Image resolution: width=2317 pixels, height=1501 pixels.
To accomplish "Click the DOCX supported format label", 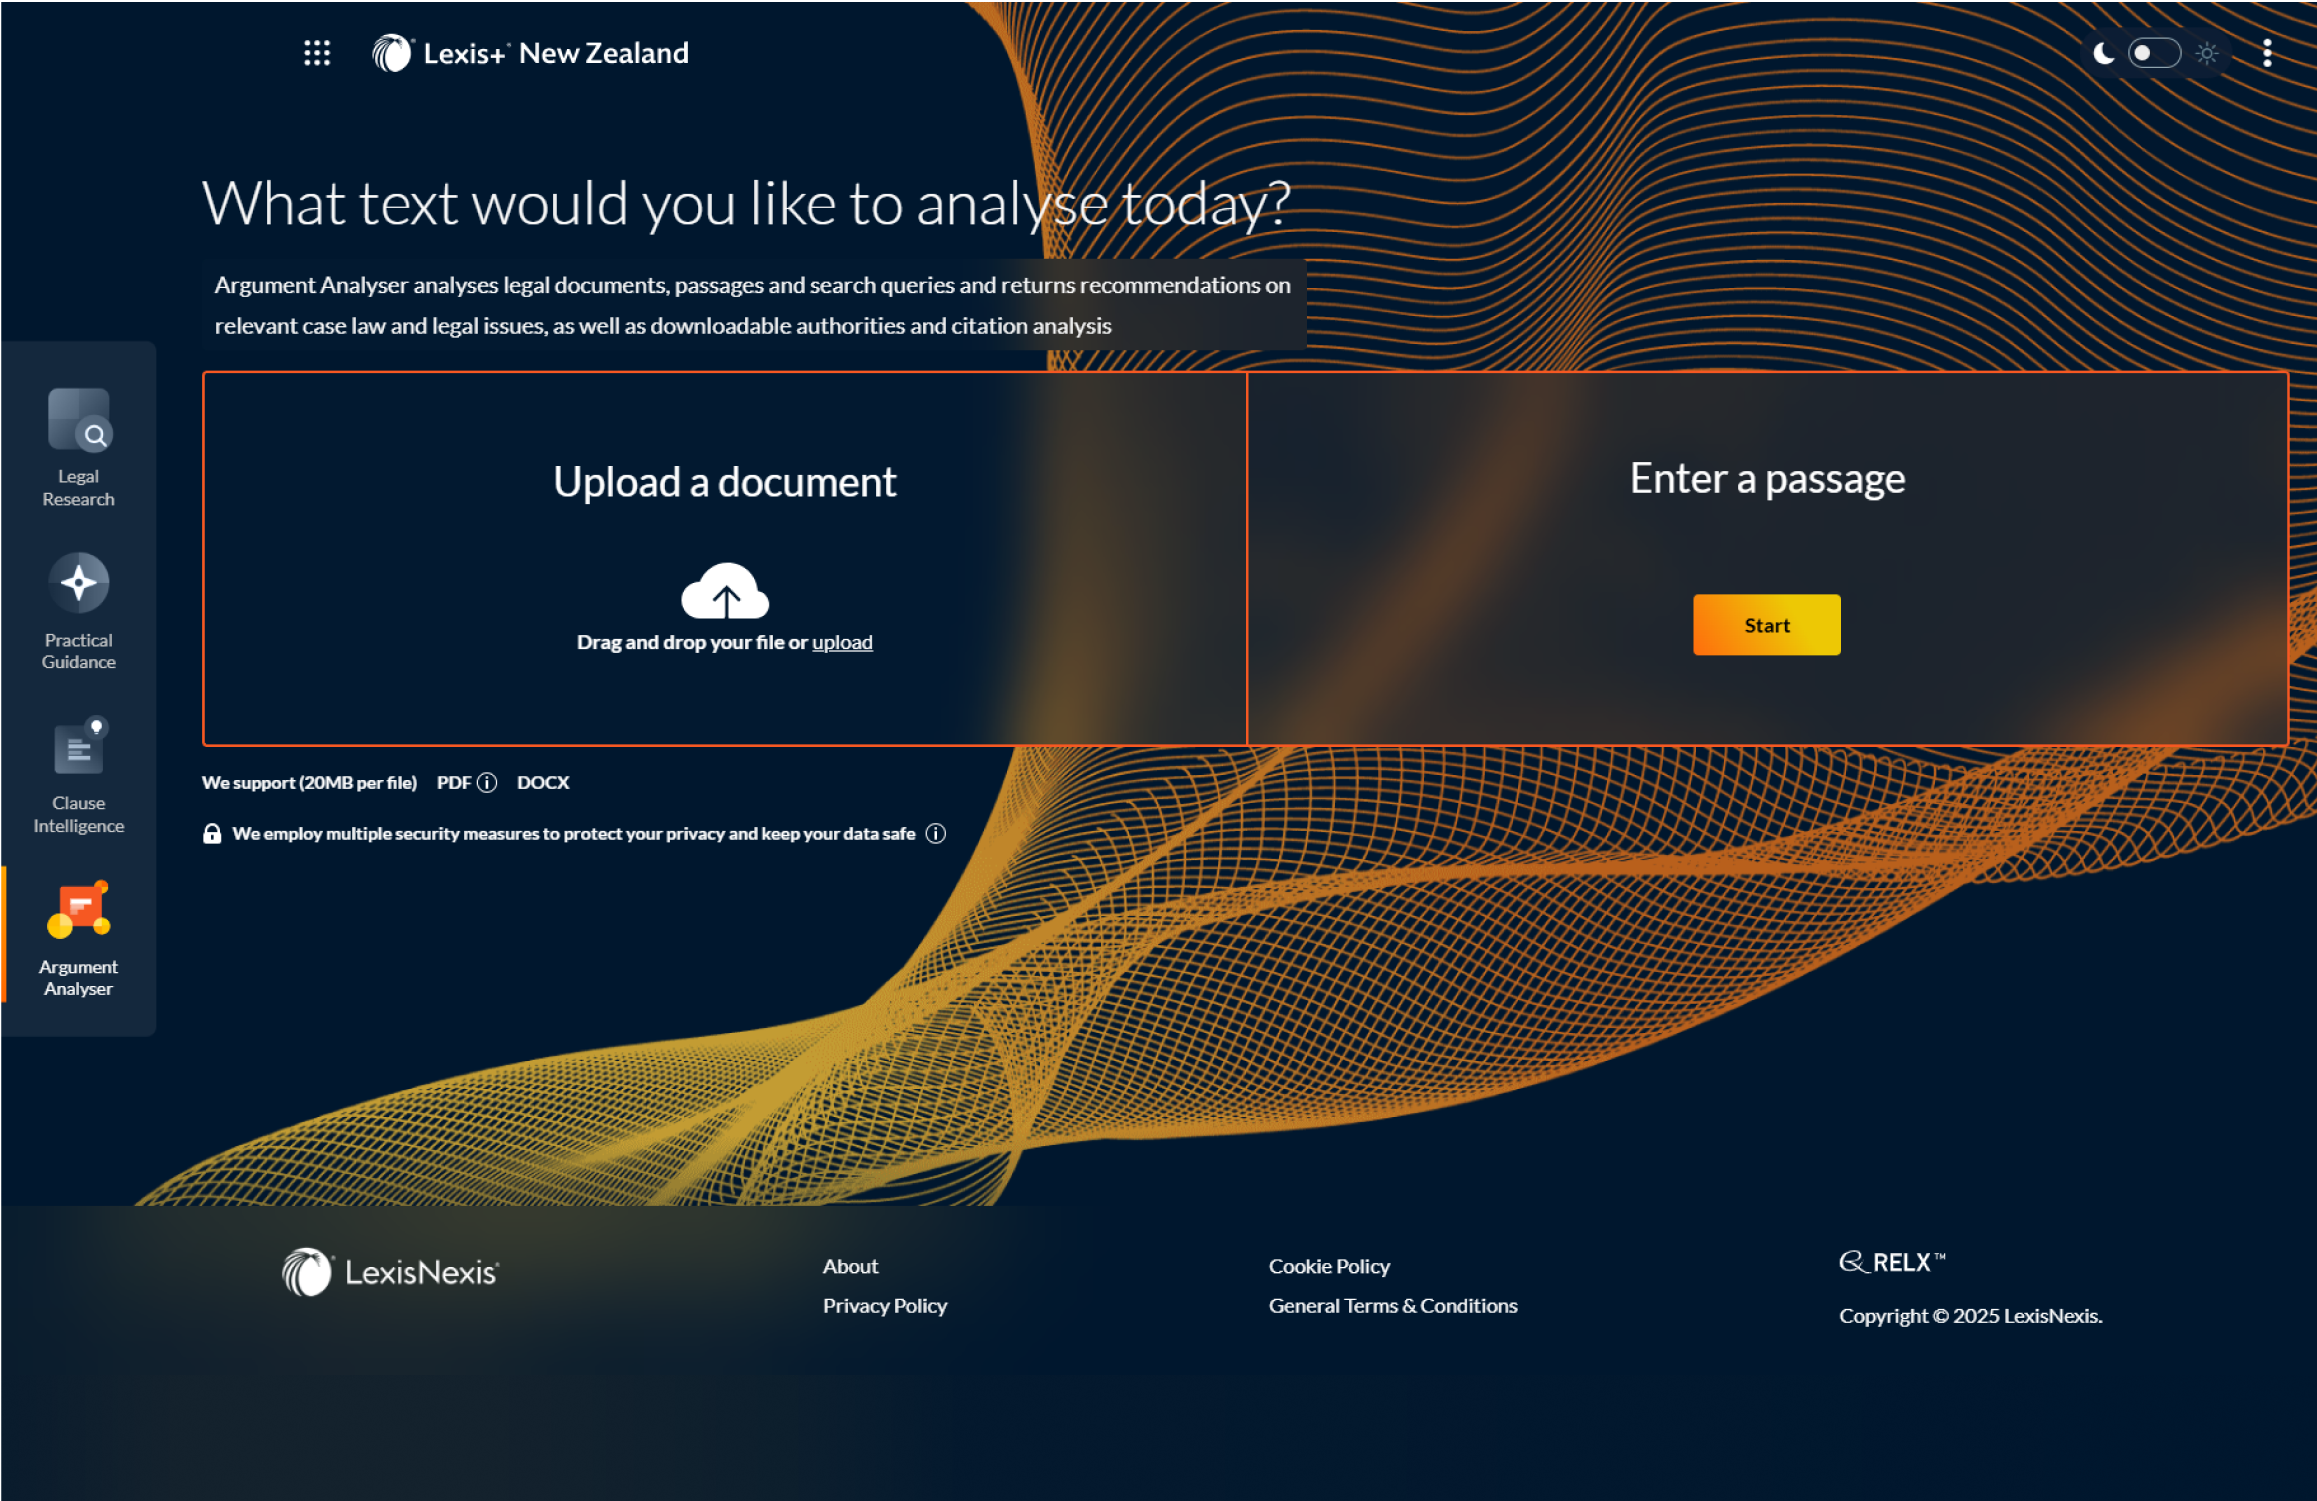I will point(543,783).
